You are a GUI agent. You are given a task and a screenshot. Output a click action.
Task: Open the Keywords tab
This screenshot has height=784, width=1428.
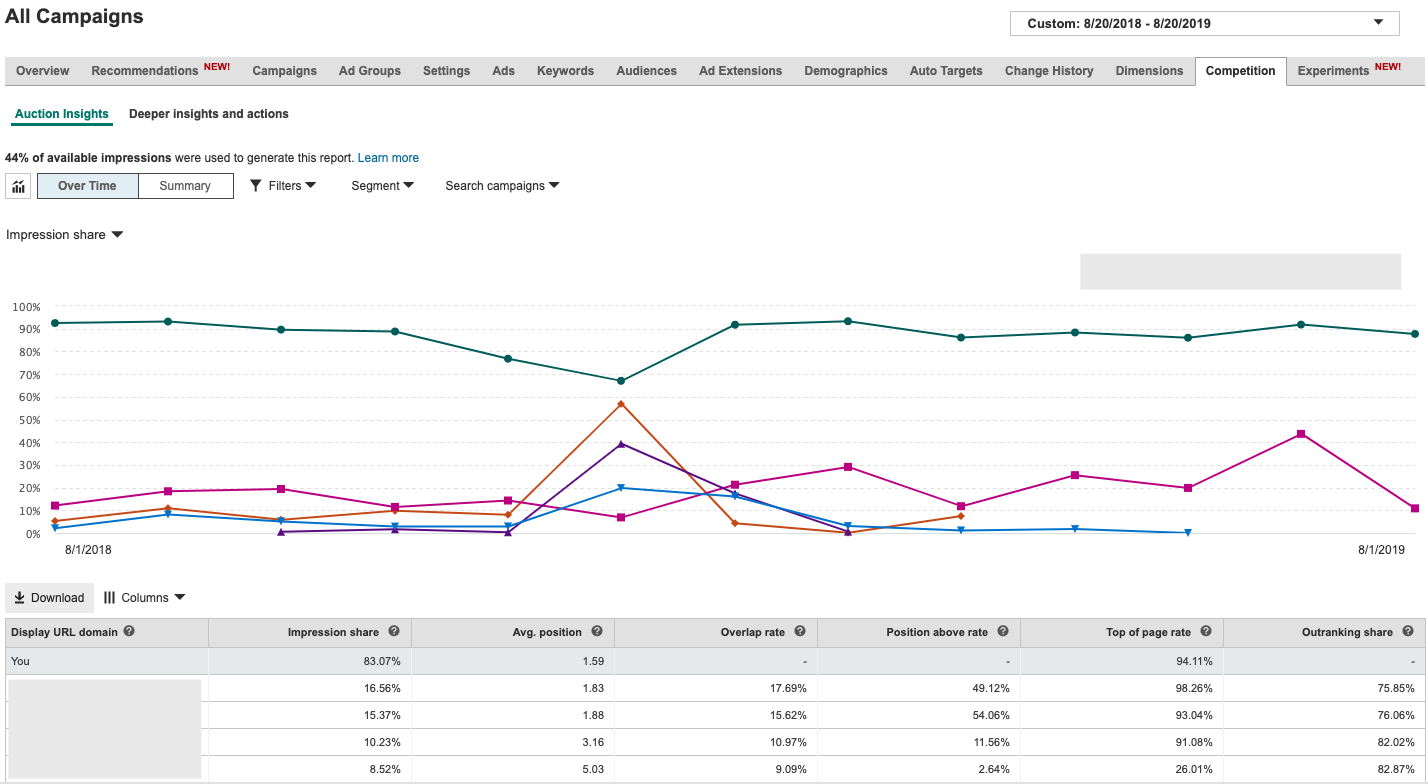(565, 71)
